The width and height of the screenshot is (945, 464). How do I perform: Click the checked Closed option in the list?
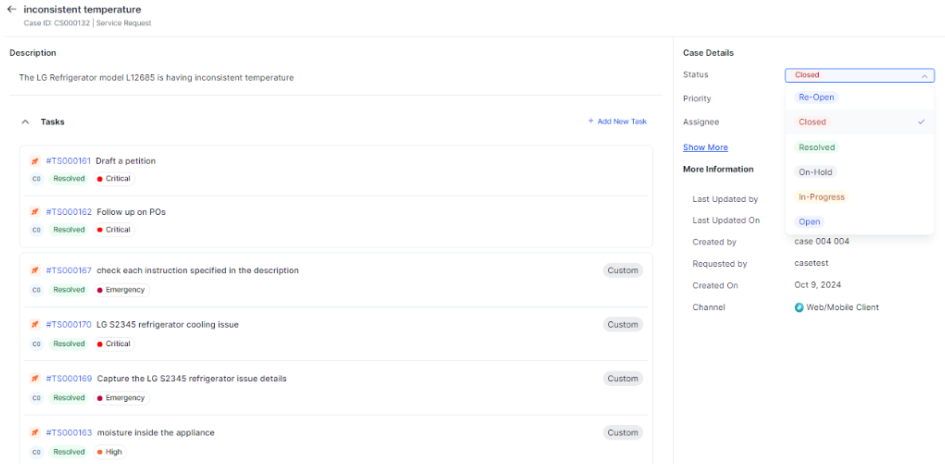point(812,122)
